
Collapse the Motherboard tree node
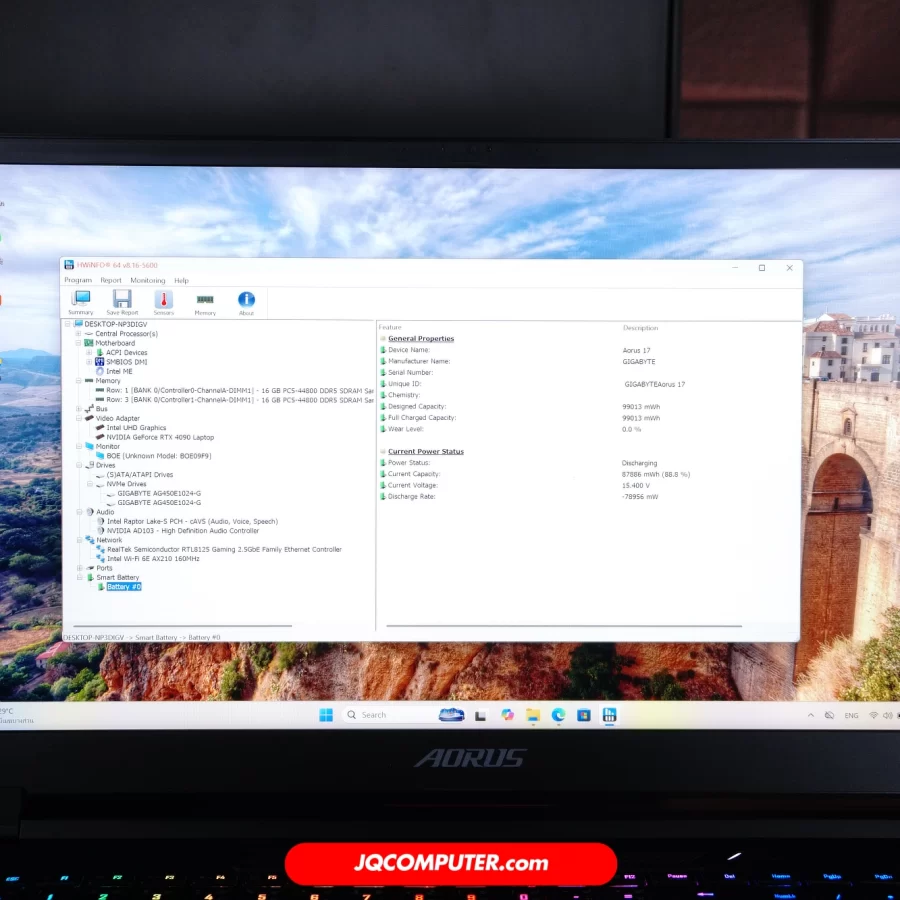(78, 343)
